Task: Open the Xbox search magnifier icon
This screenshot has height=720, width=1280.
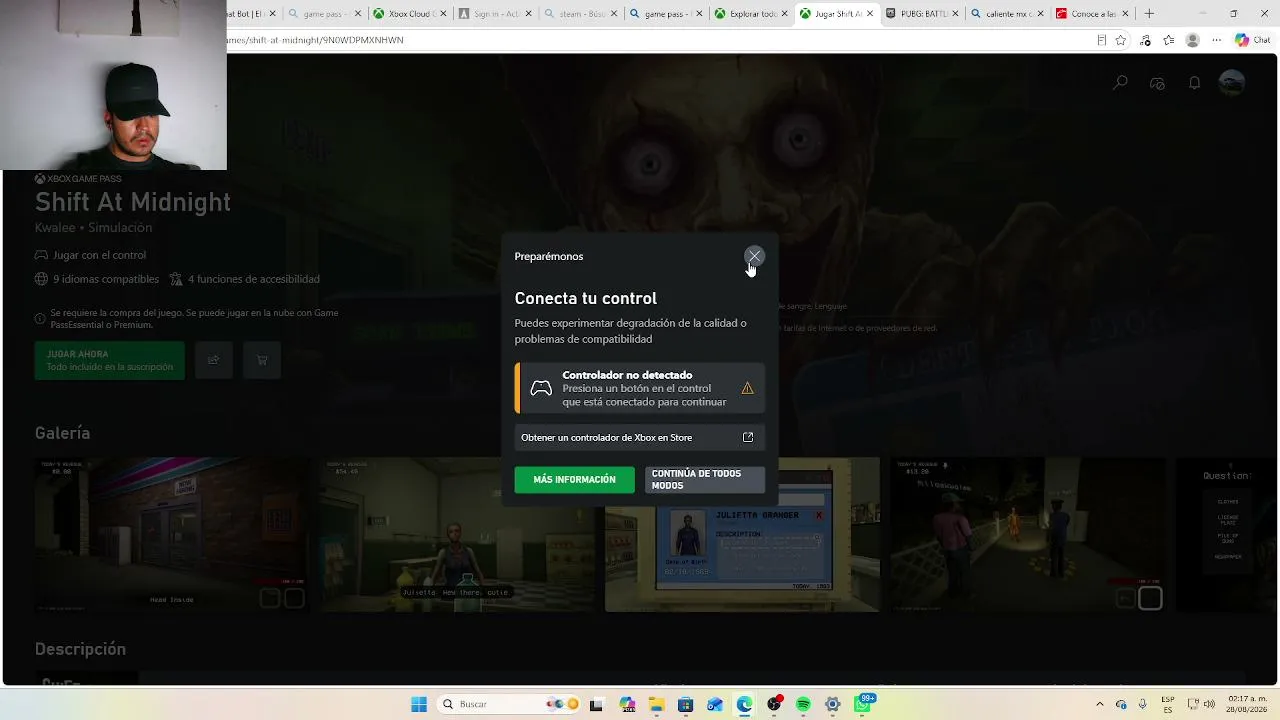Action: (1120, 83)
